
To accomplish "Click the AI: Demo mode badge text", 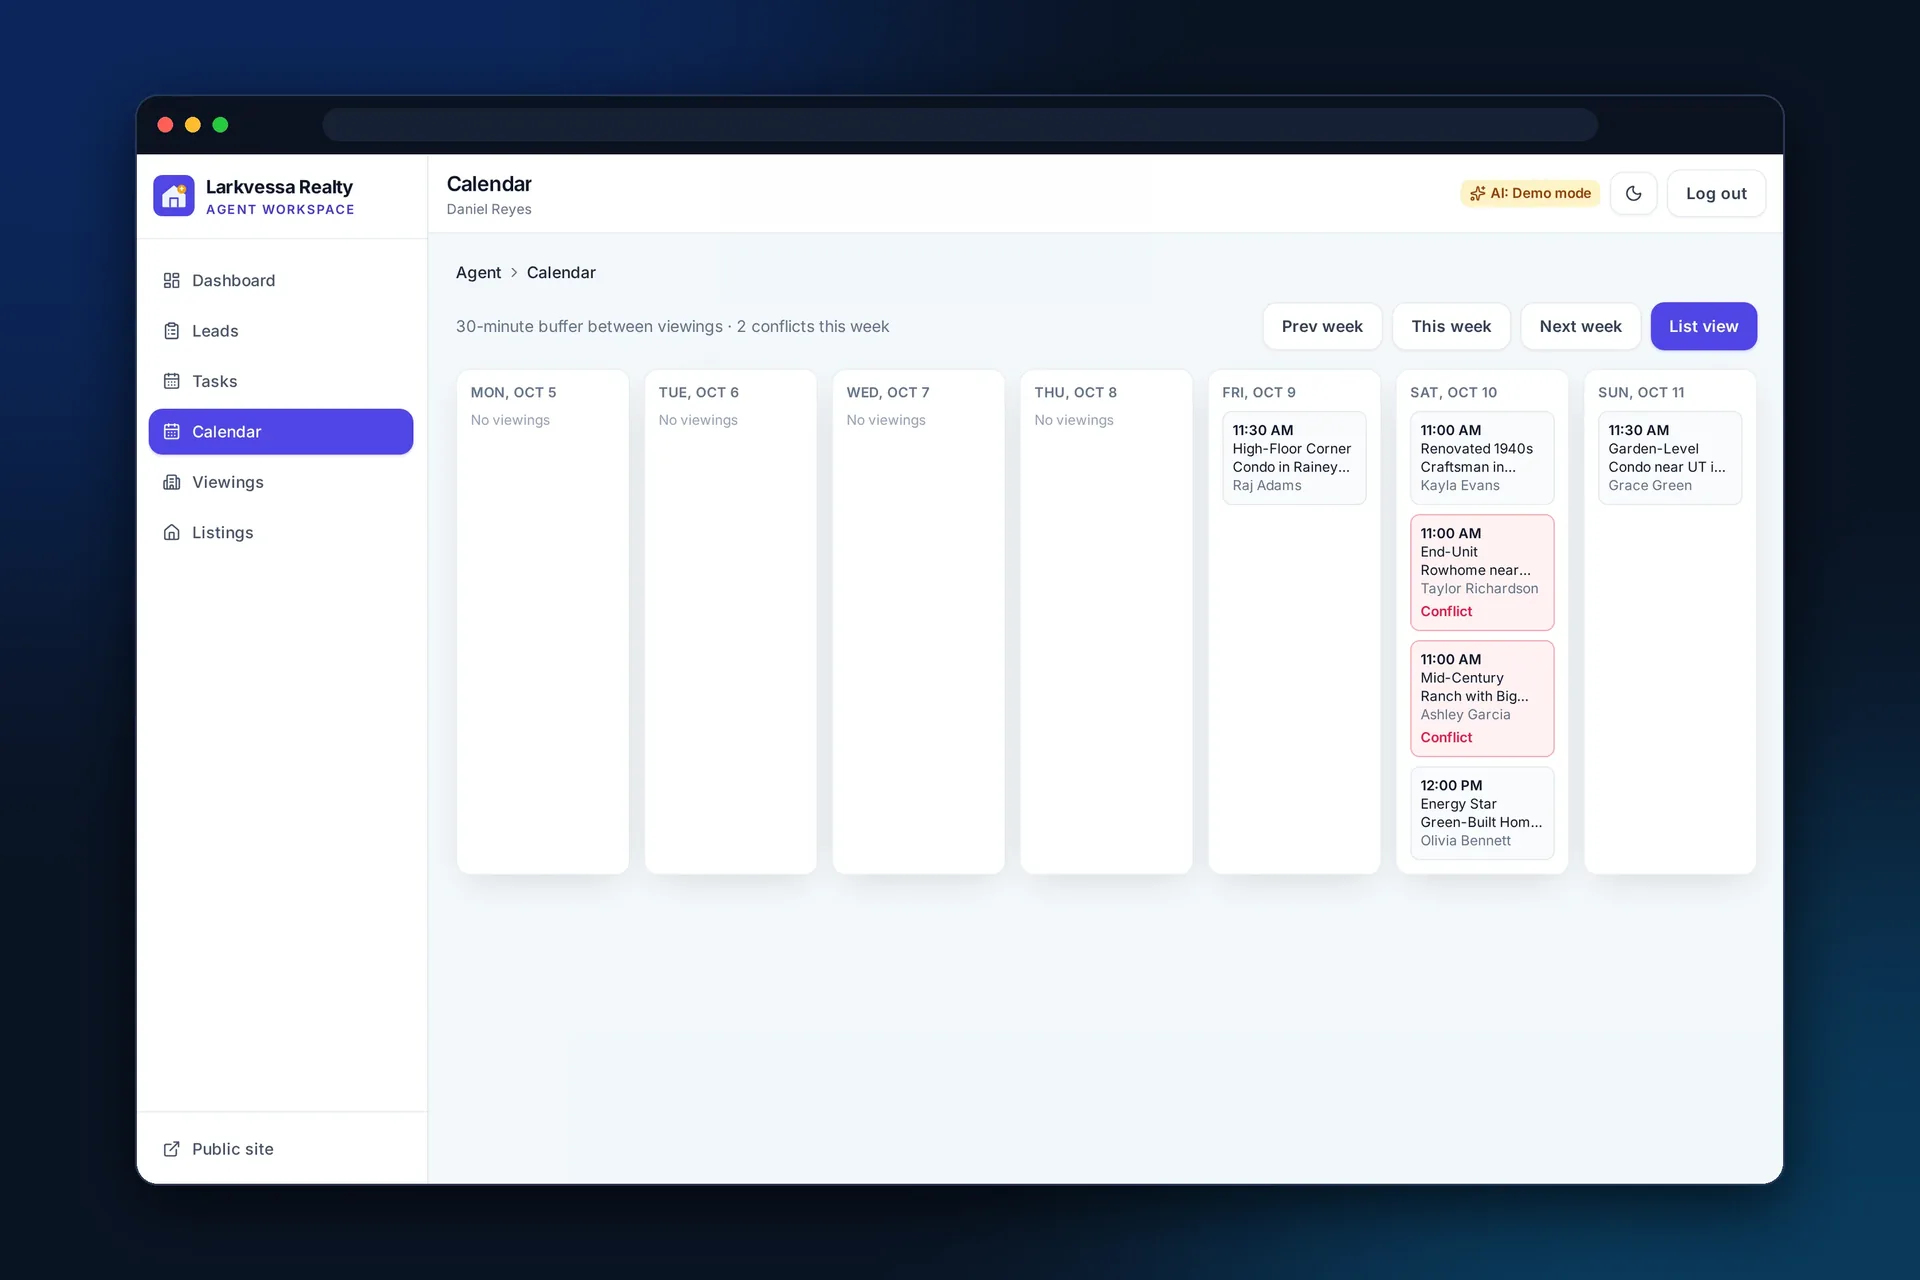I will pyautogui.click(x=1540, y=194).
